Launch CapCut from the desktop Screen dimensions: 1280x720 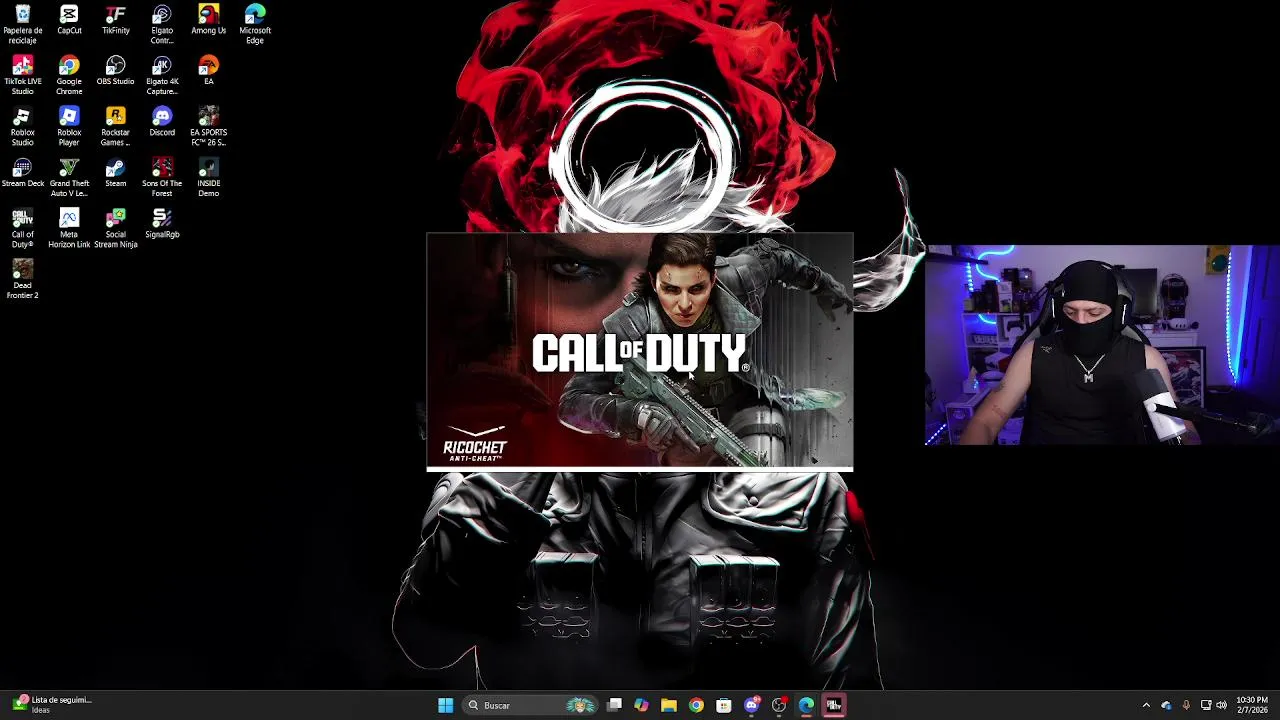click(x=69, y=20)
